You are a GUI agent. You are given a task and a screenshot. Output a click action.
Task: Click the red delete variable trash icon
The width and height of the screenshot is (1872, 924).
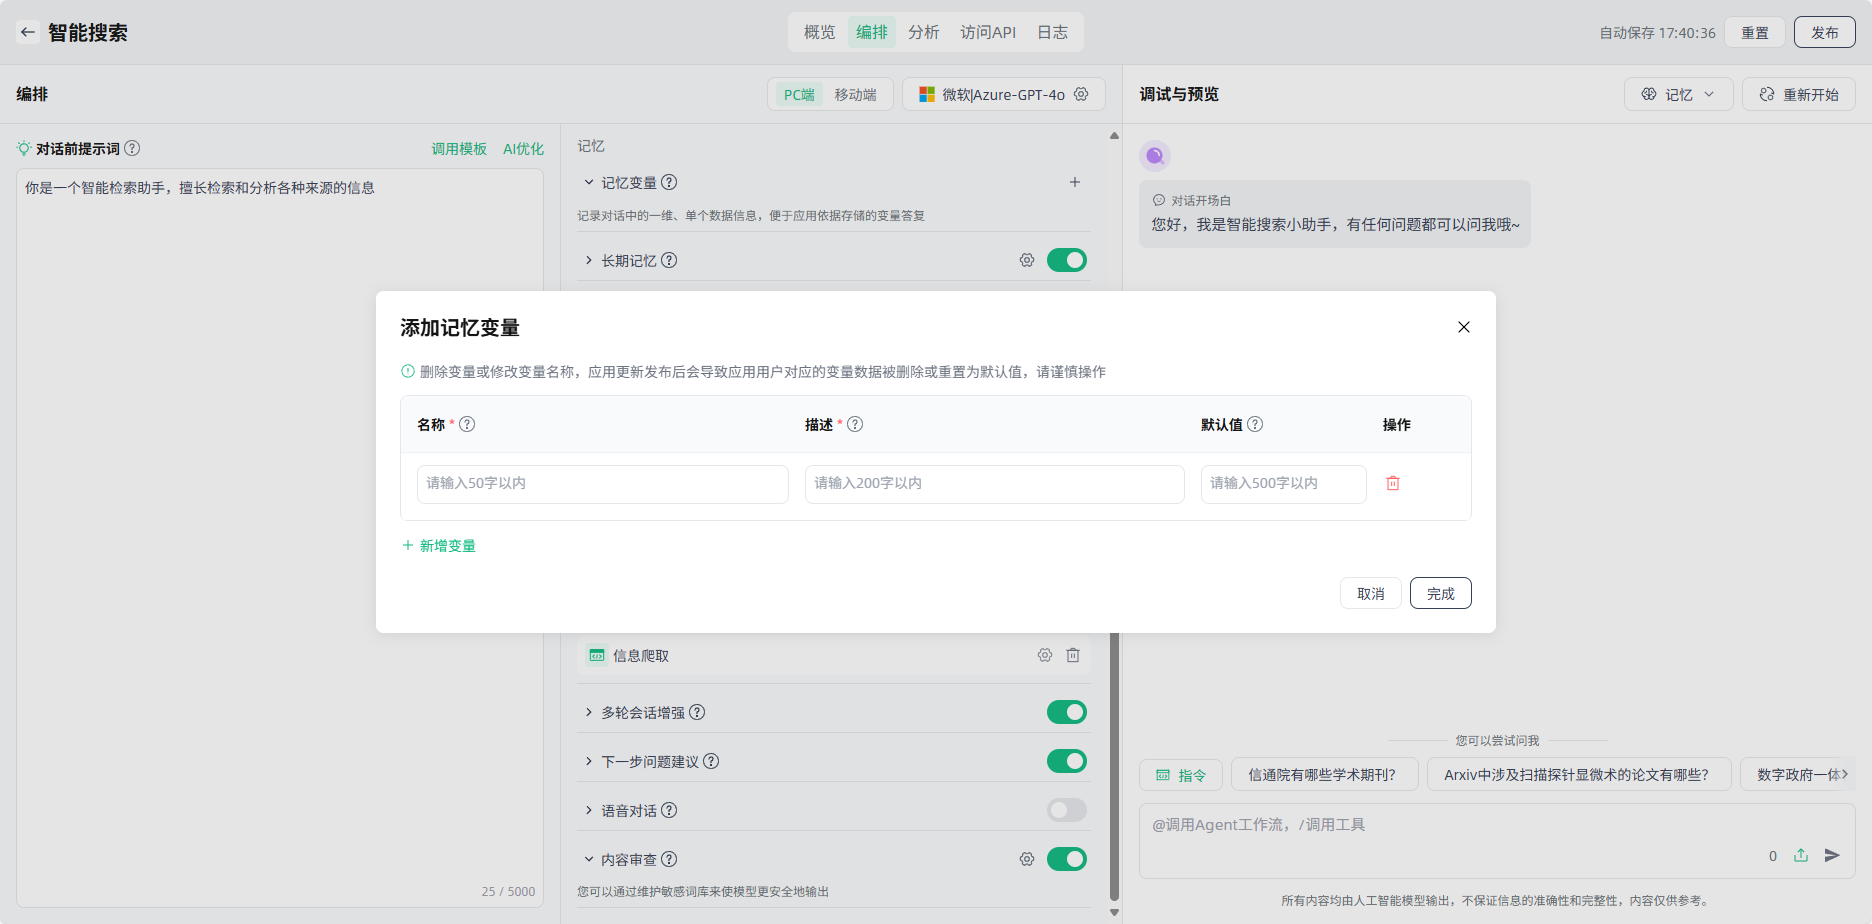1393,483
